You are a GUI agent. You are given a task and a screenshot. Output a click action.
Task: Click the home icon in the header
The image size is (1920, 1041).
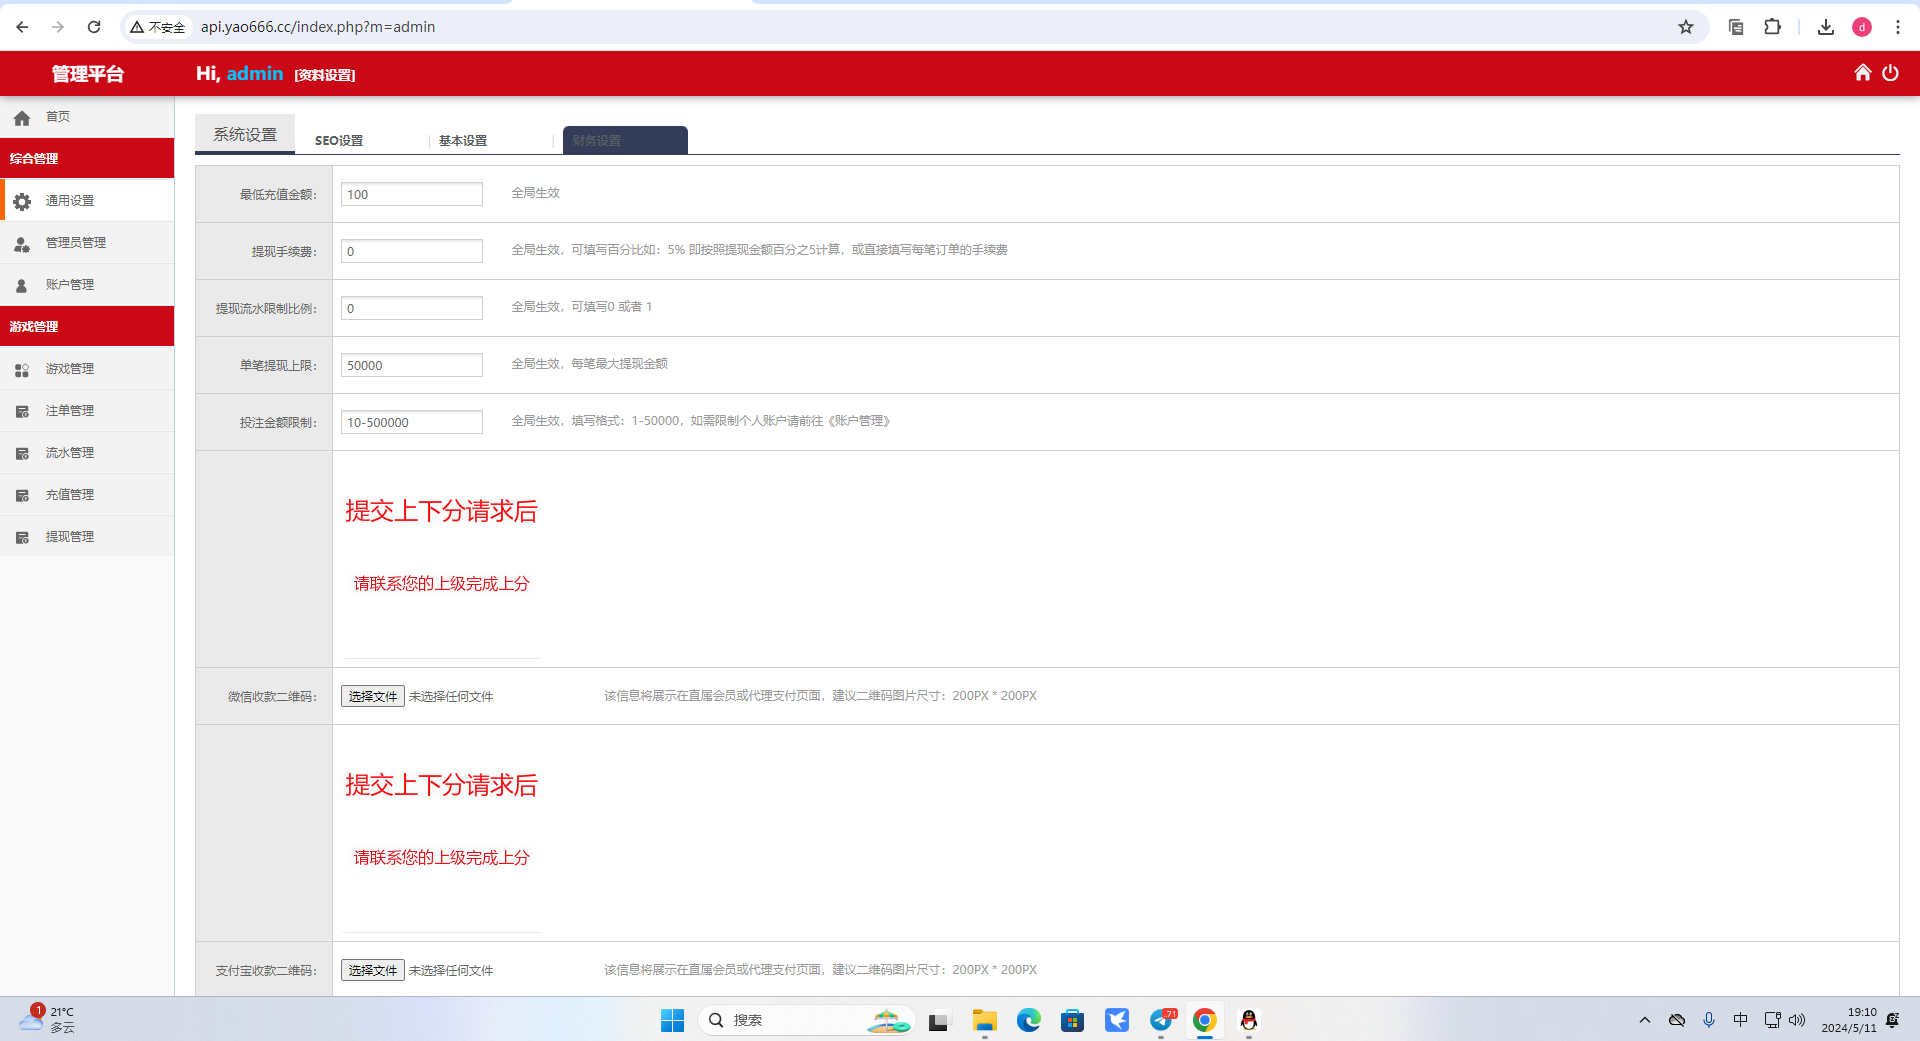[x=1862, y=73]
